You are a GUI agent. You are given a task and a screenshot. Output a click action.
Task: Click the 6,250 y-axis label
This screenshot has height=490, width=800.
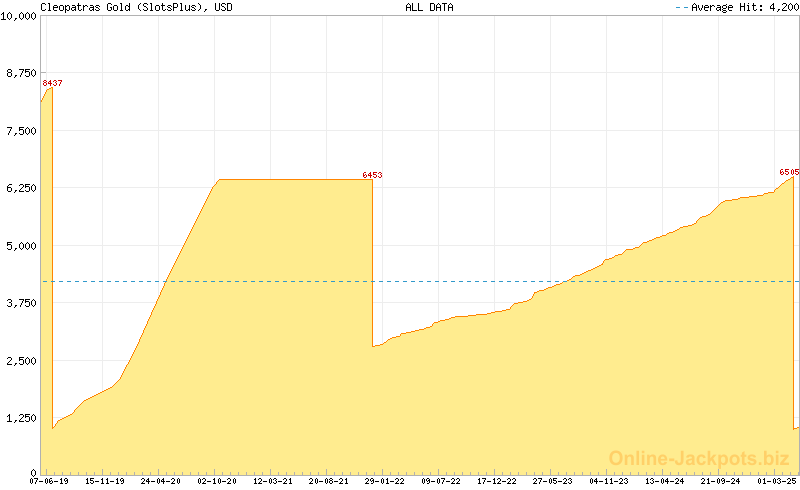[x=21, y=188]
